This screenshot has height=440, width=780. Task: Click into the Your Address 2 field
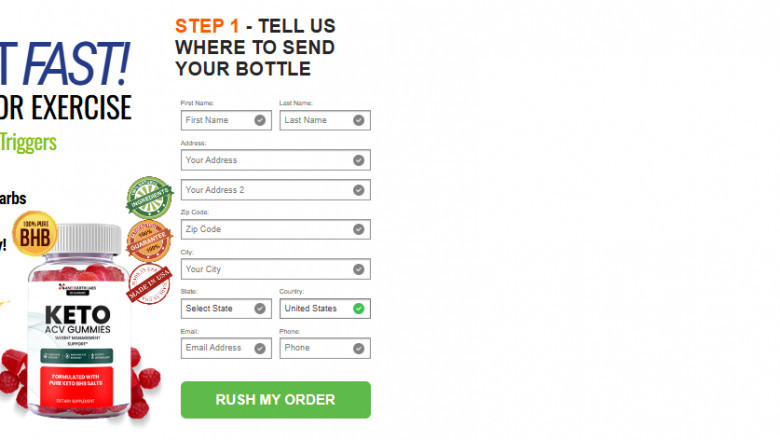[276, 190]
